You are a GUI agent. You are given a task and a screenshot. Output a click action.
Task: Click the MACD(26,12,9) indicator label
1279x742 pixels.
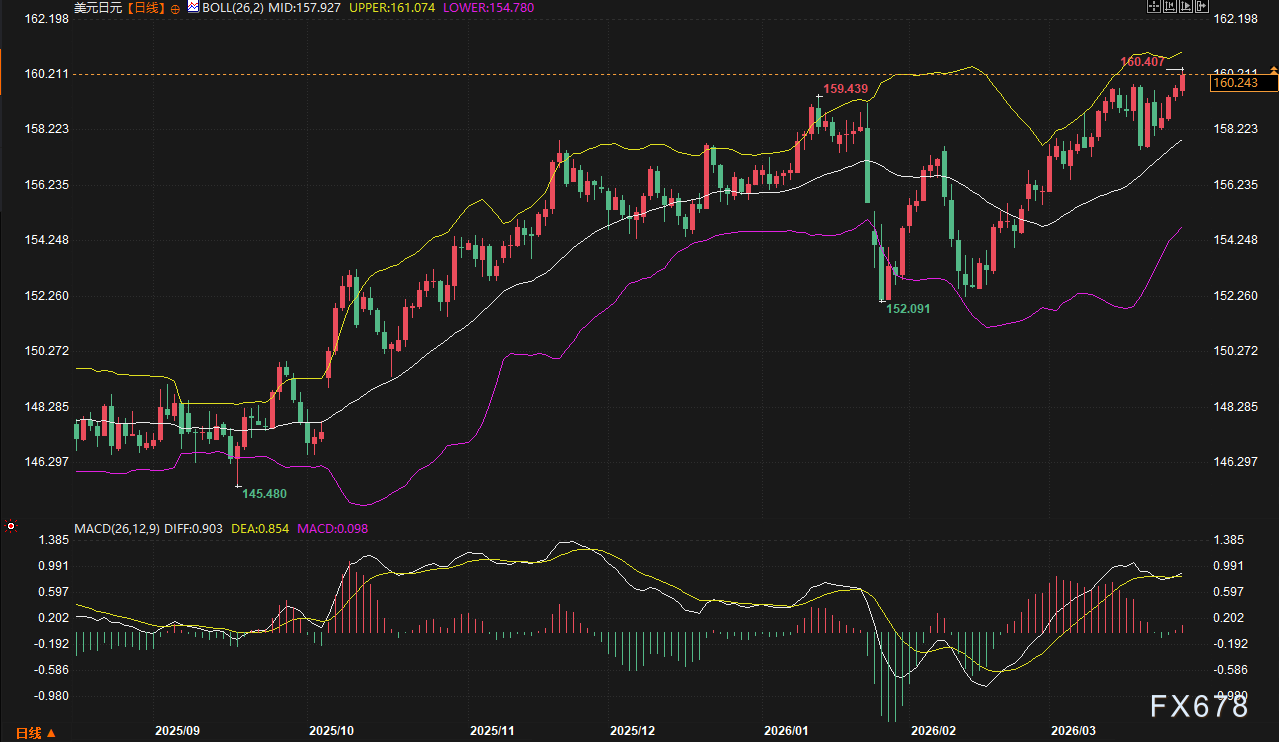point(114,527)
